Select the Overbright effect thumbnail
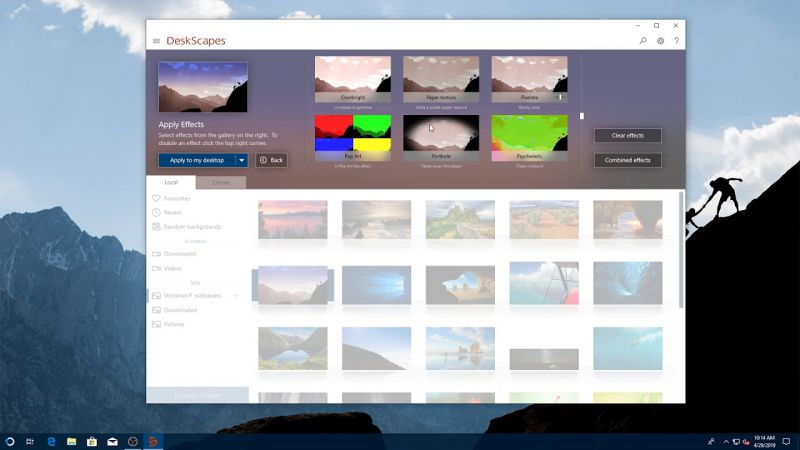The width and height of the screenshot is (800, 450). click(x=353, y=79)
